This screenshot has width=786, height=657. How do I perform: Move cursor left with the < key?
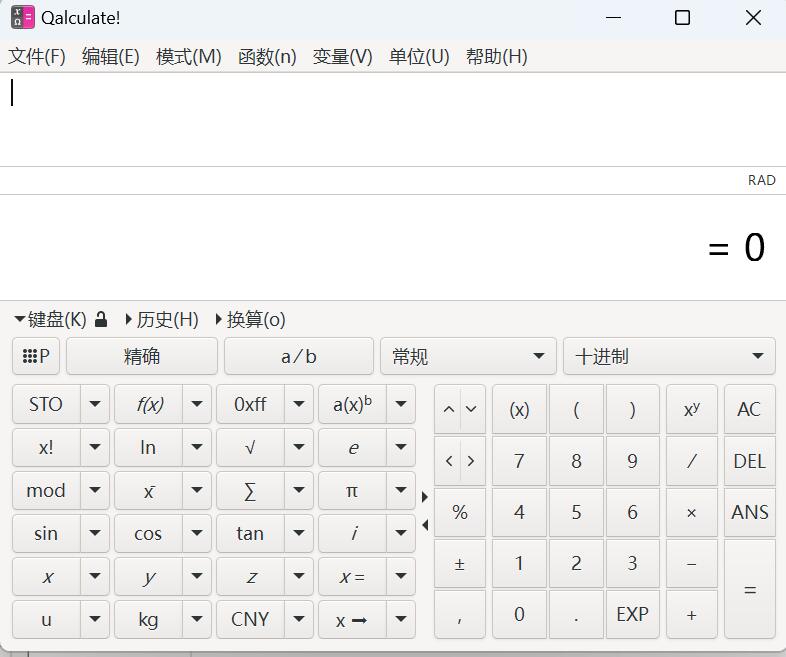pyautogui.click(x=448, y=461)
